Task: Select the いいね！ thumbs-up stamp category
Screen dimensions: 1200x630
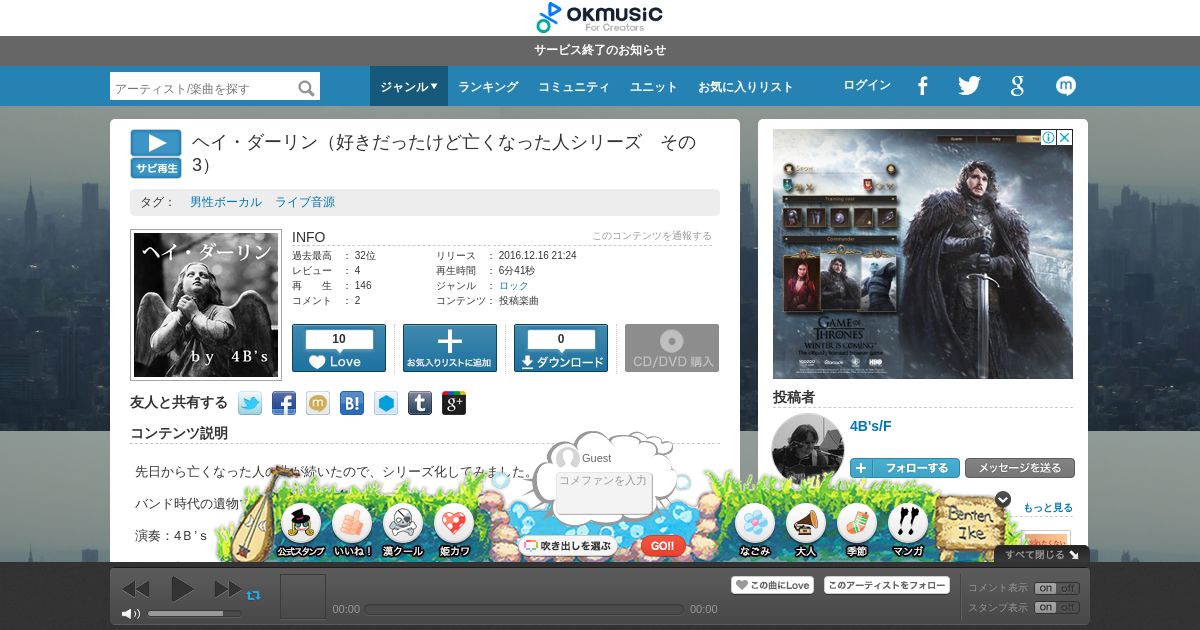Action: (352, 530)
